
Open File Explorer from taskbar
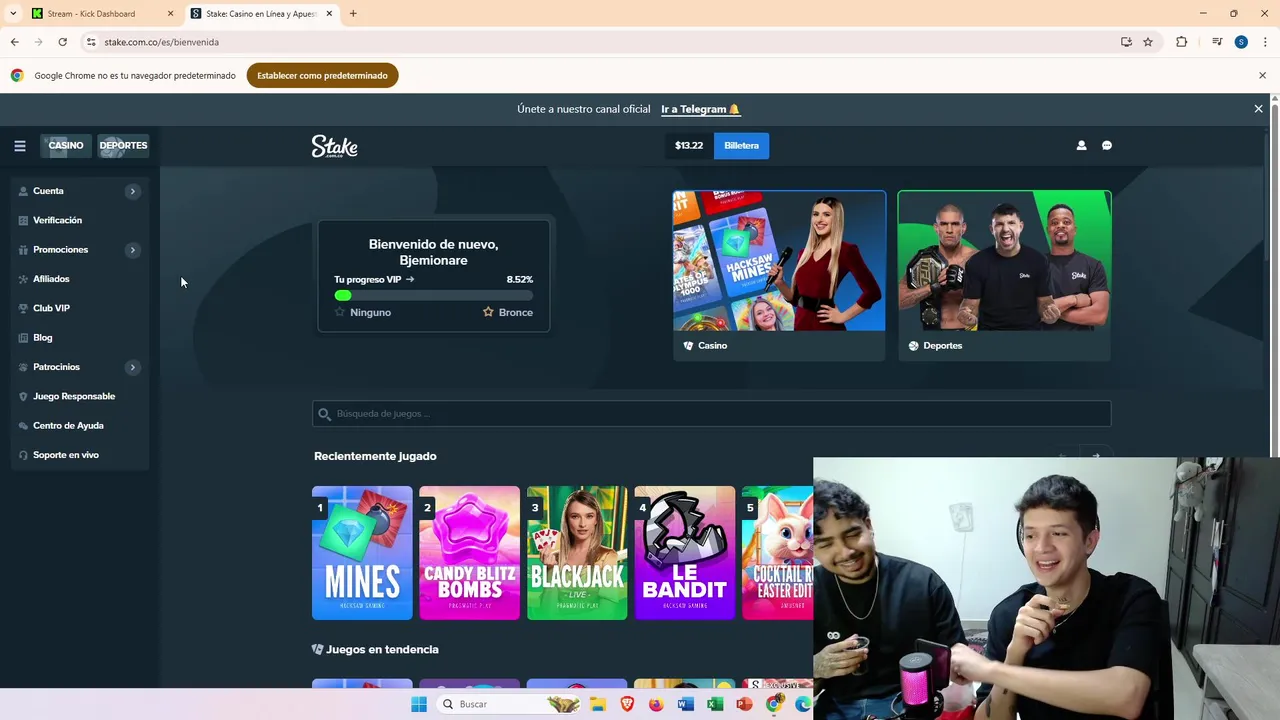pyautogui.click(x=598, y=704)
